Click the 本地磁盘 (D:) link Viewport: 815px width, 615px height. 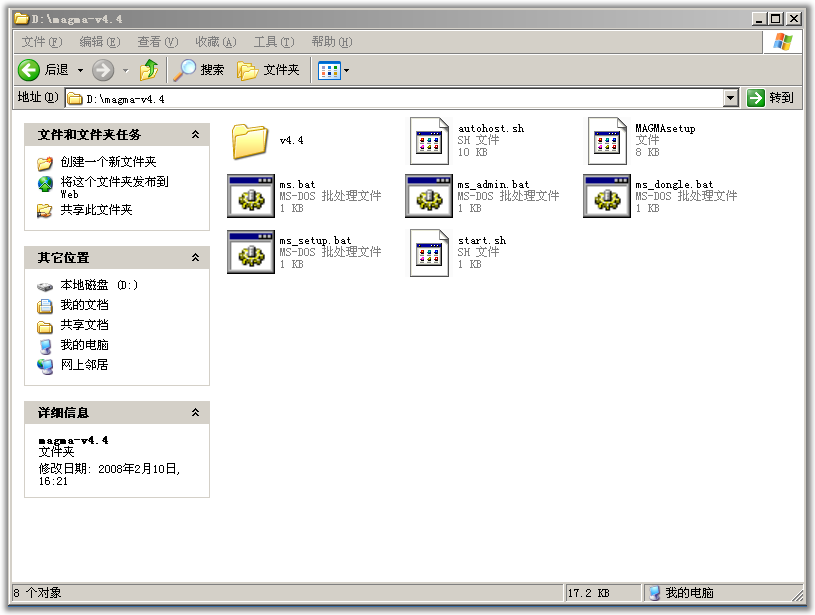[99, 285]
